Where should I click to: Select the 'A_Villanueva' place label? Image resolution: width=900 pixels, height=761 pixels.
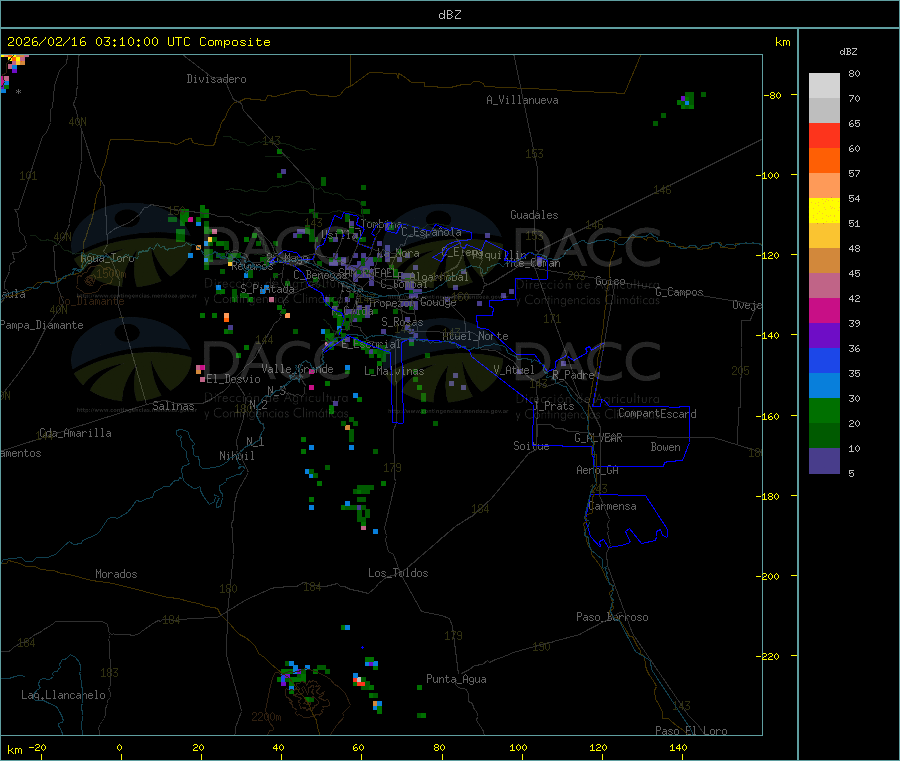point(522,100)
